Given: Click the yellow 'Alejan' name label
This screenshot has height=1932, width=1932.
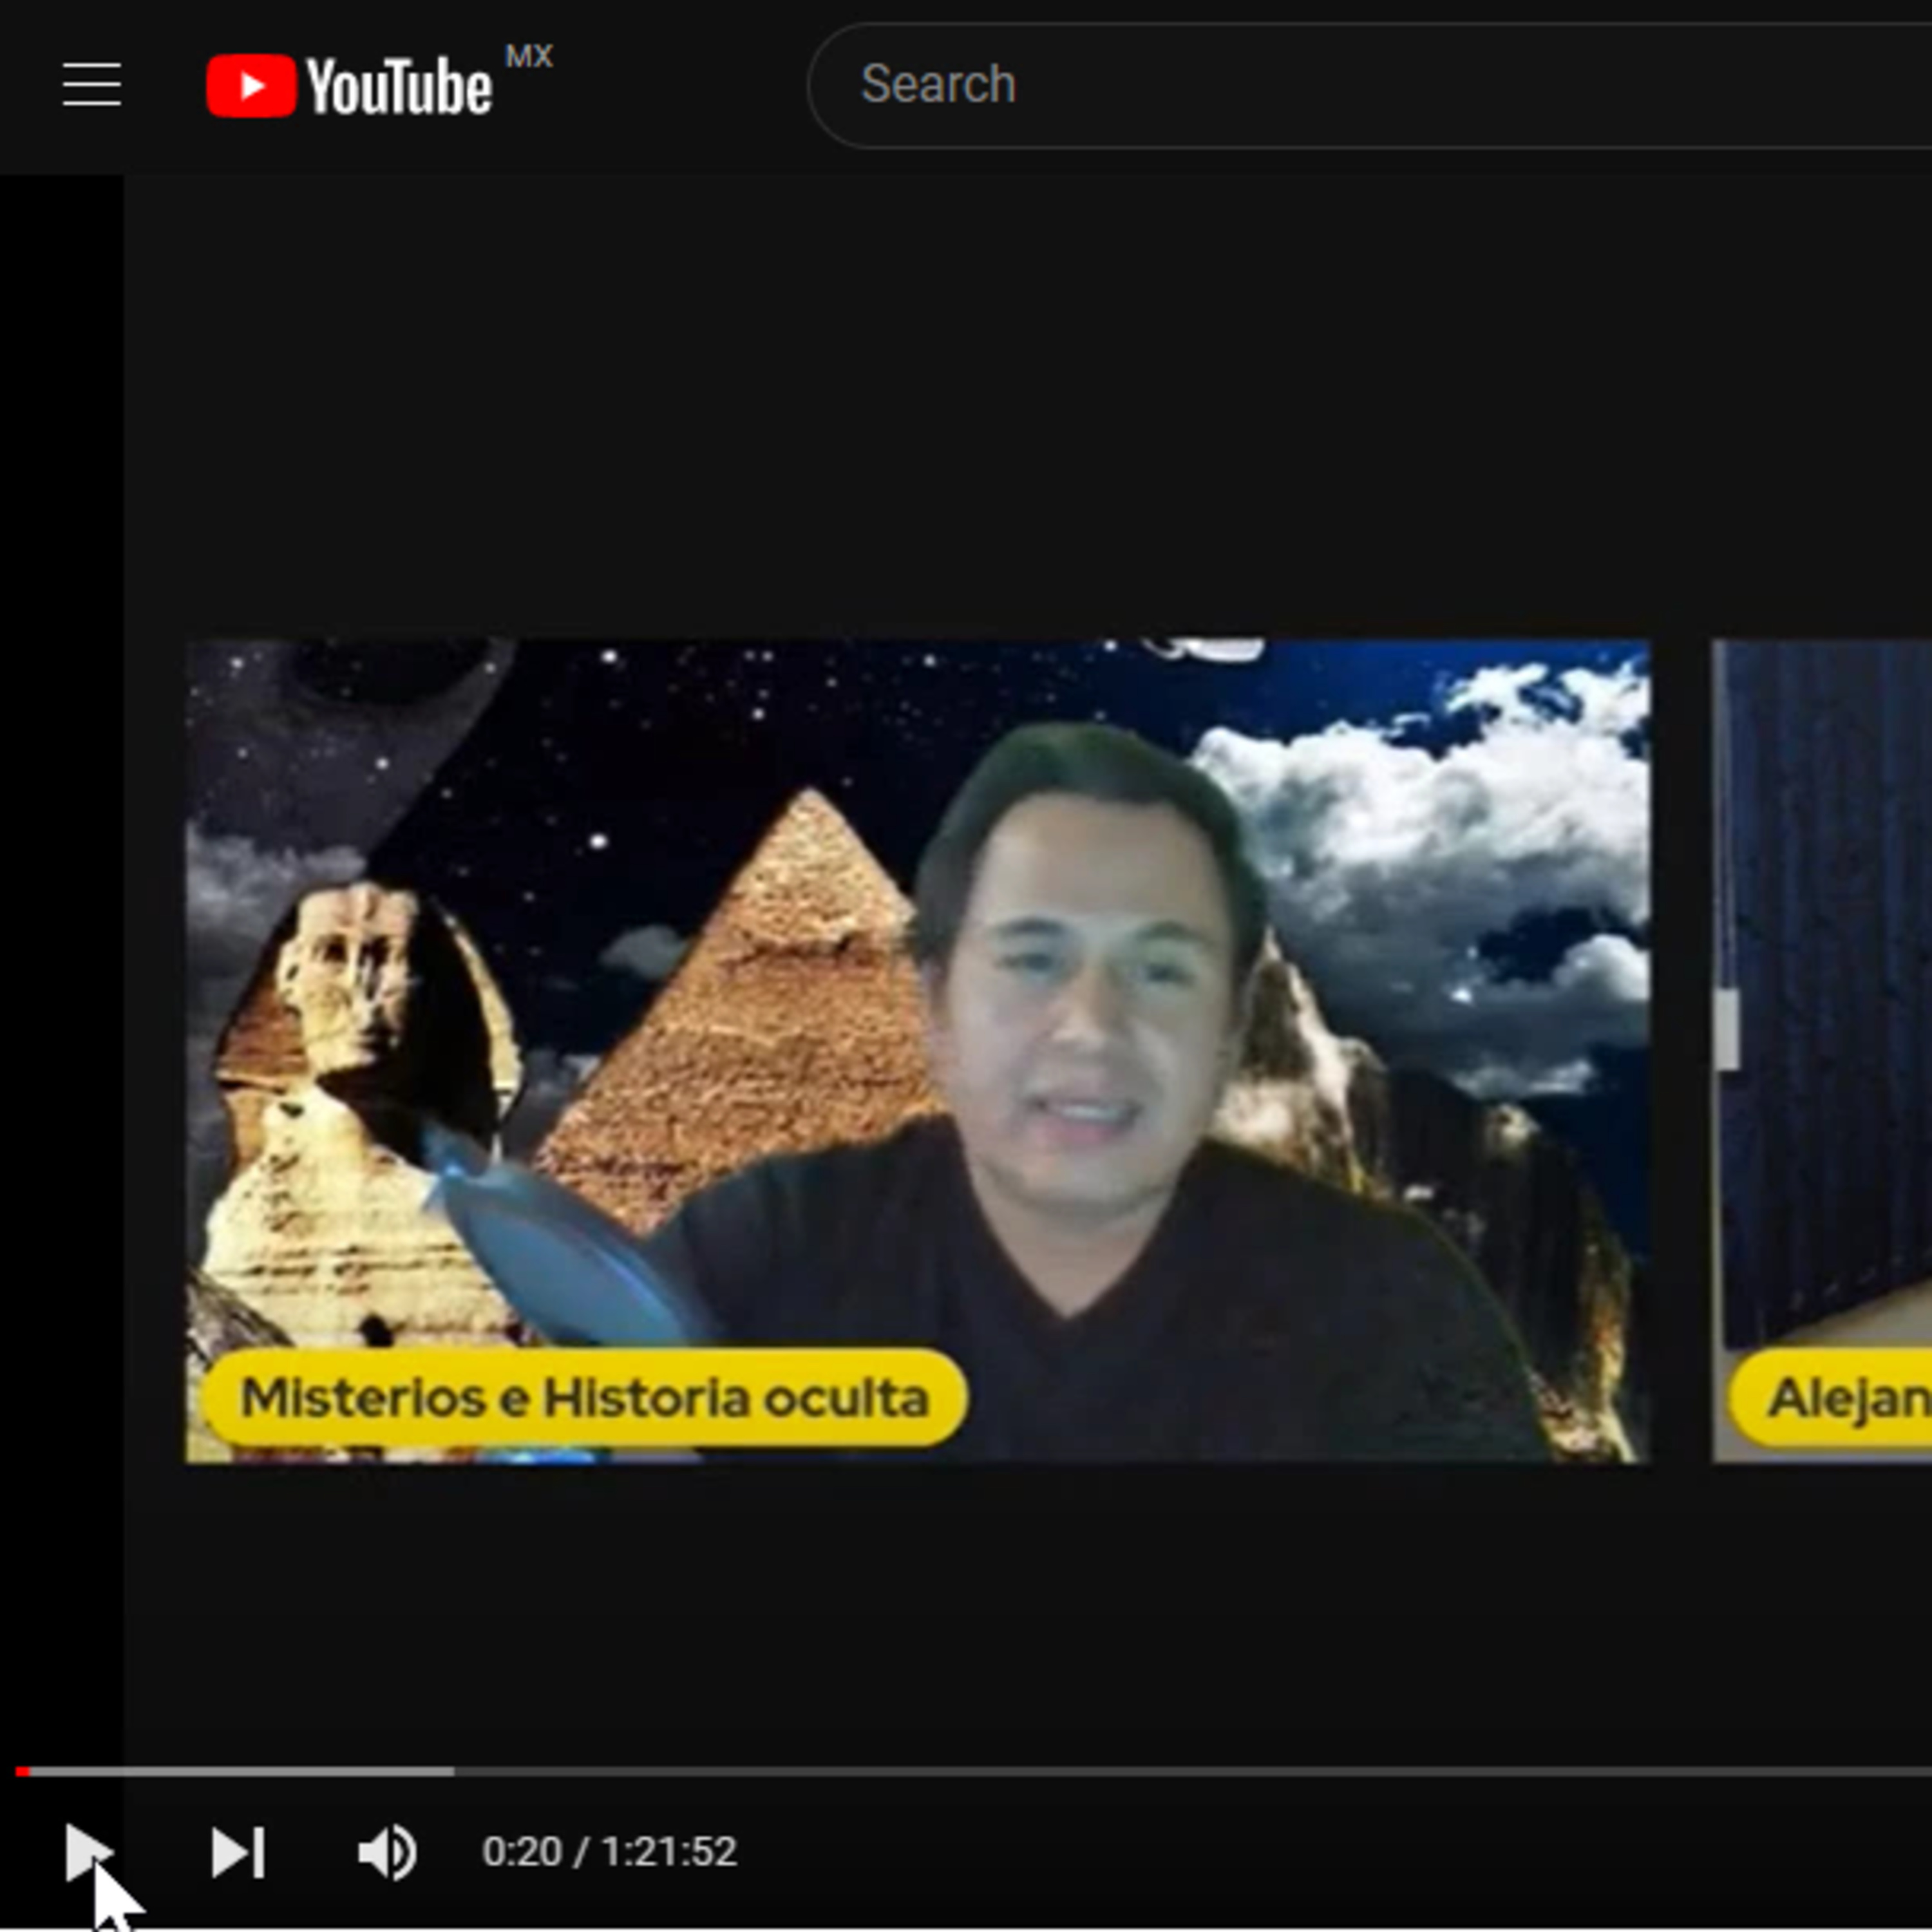Looking at the screenshot, I should [1840, 1397].
